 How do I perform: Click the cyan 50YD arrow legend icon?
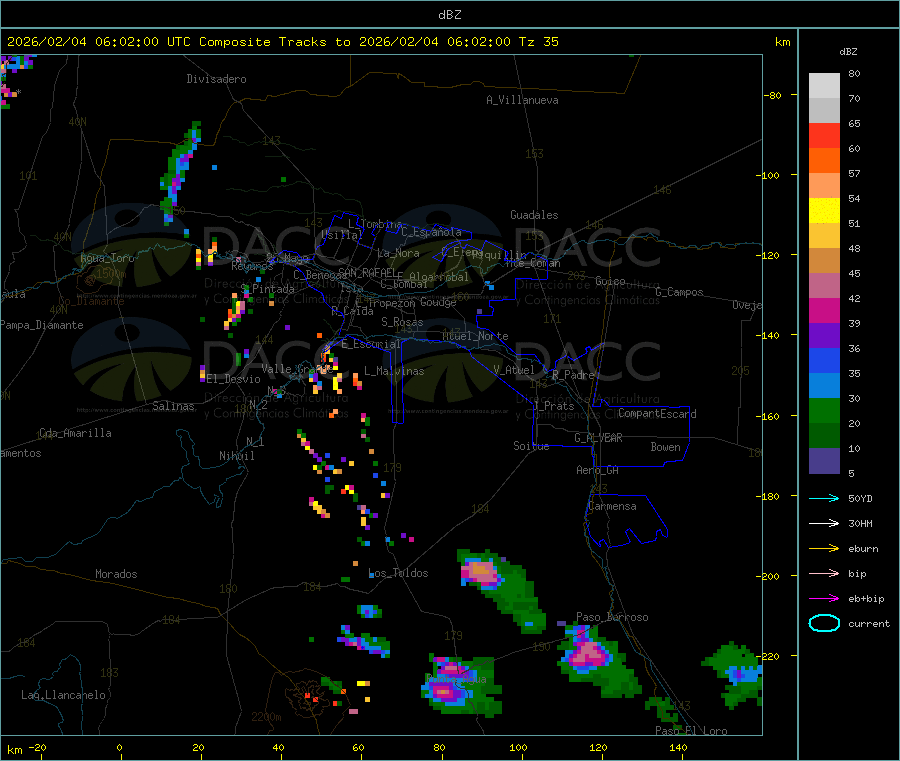tap(824, 498)
